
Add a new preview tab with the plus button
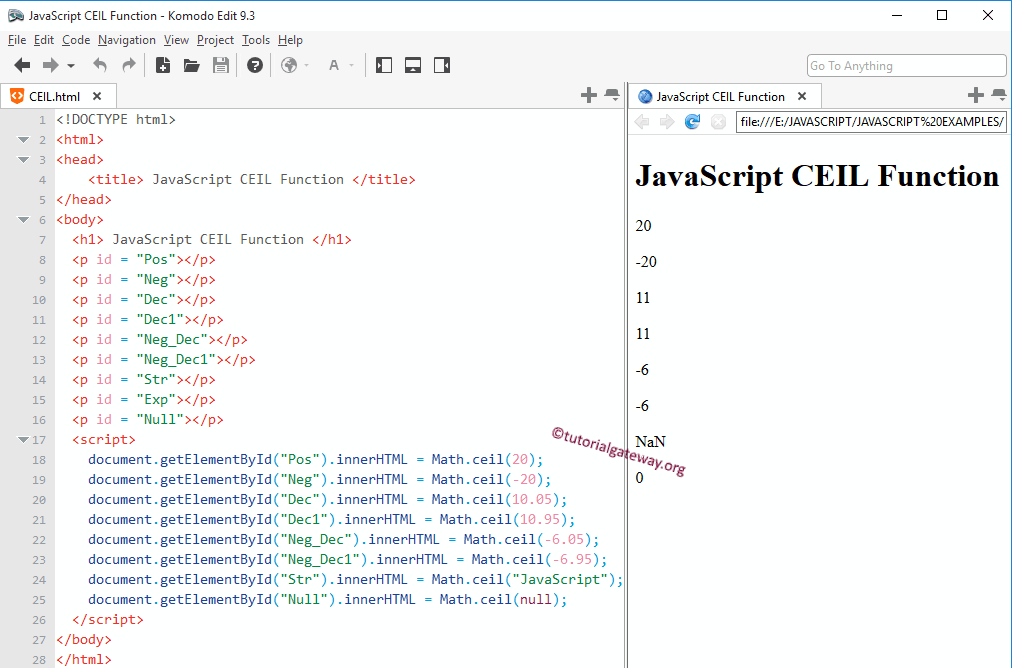click(975, 94)
